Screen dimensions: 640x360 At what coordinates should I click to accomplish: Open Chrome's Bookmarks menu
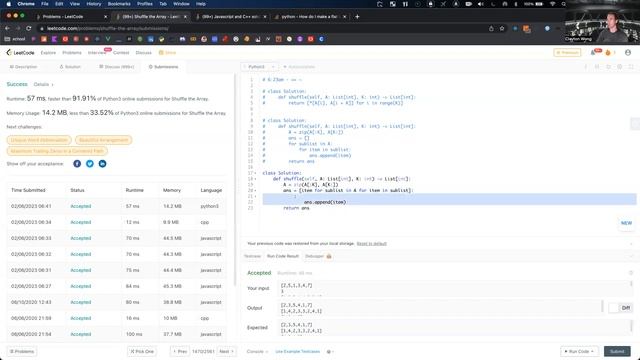tap(119, 4)
